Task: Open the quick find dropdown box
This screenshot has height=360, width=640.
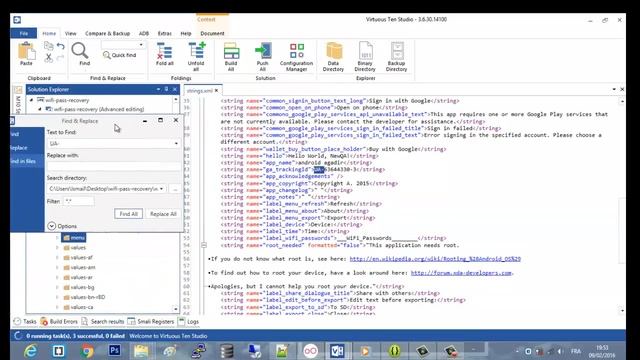Action: pyautogui.click(x=123, y=44)
